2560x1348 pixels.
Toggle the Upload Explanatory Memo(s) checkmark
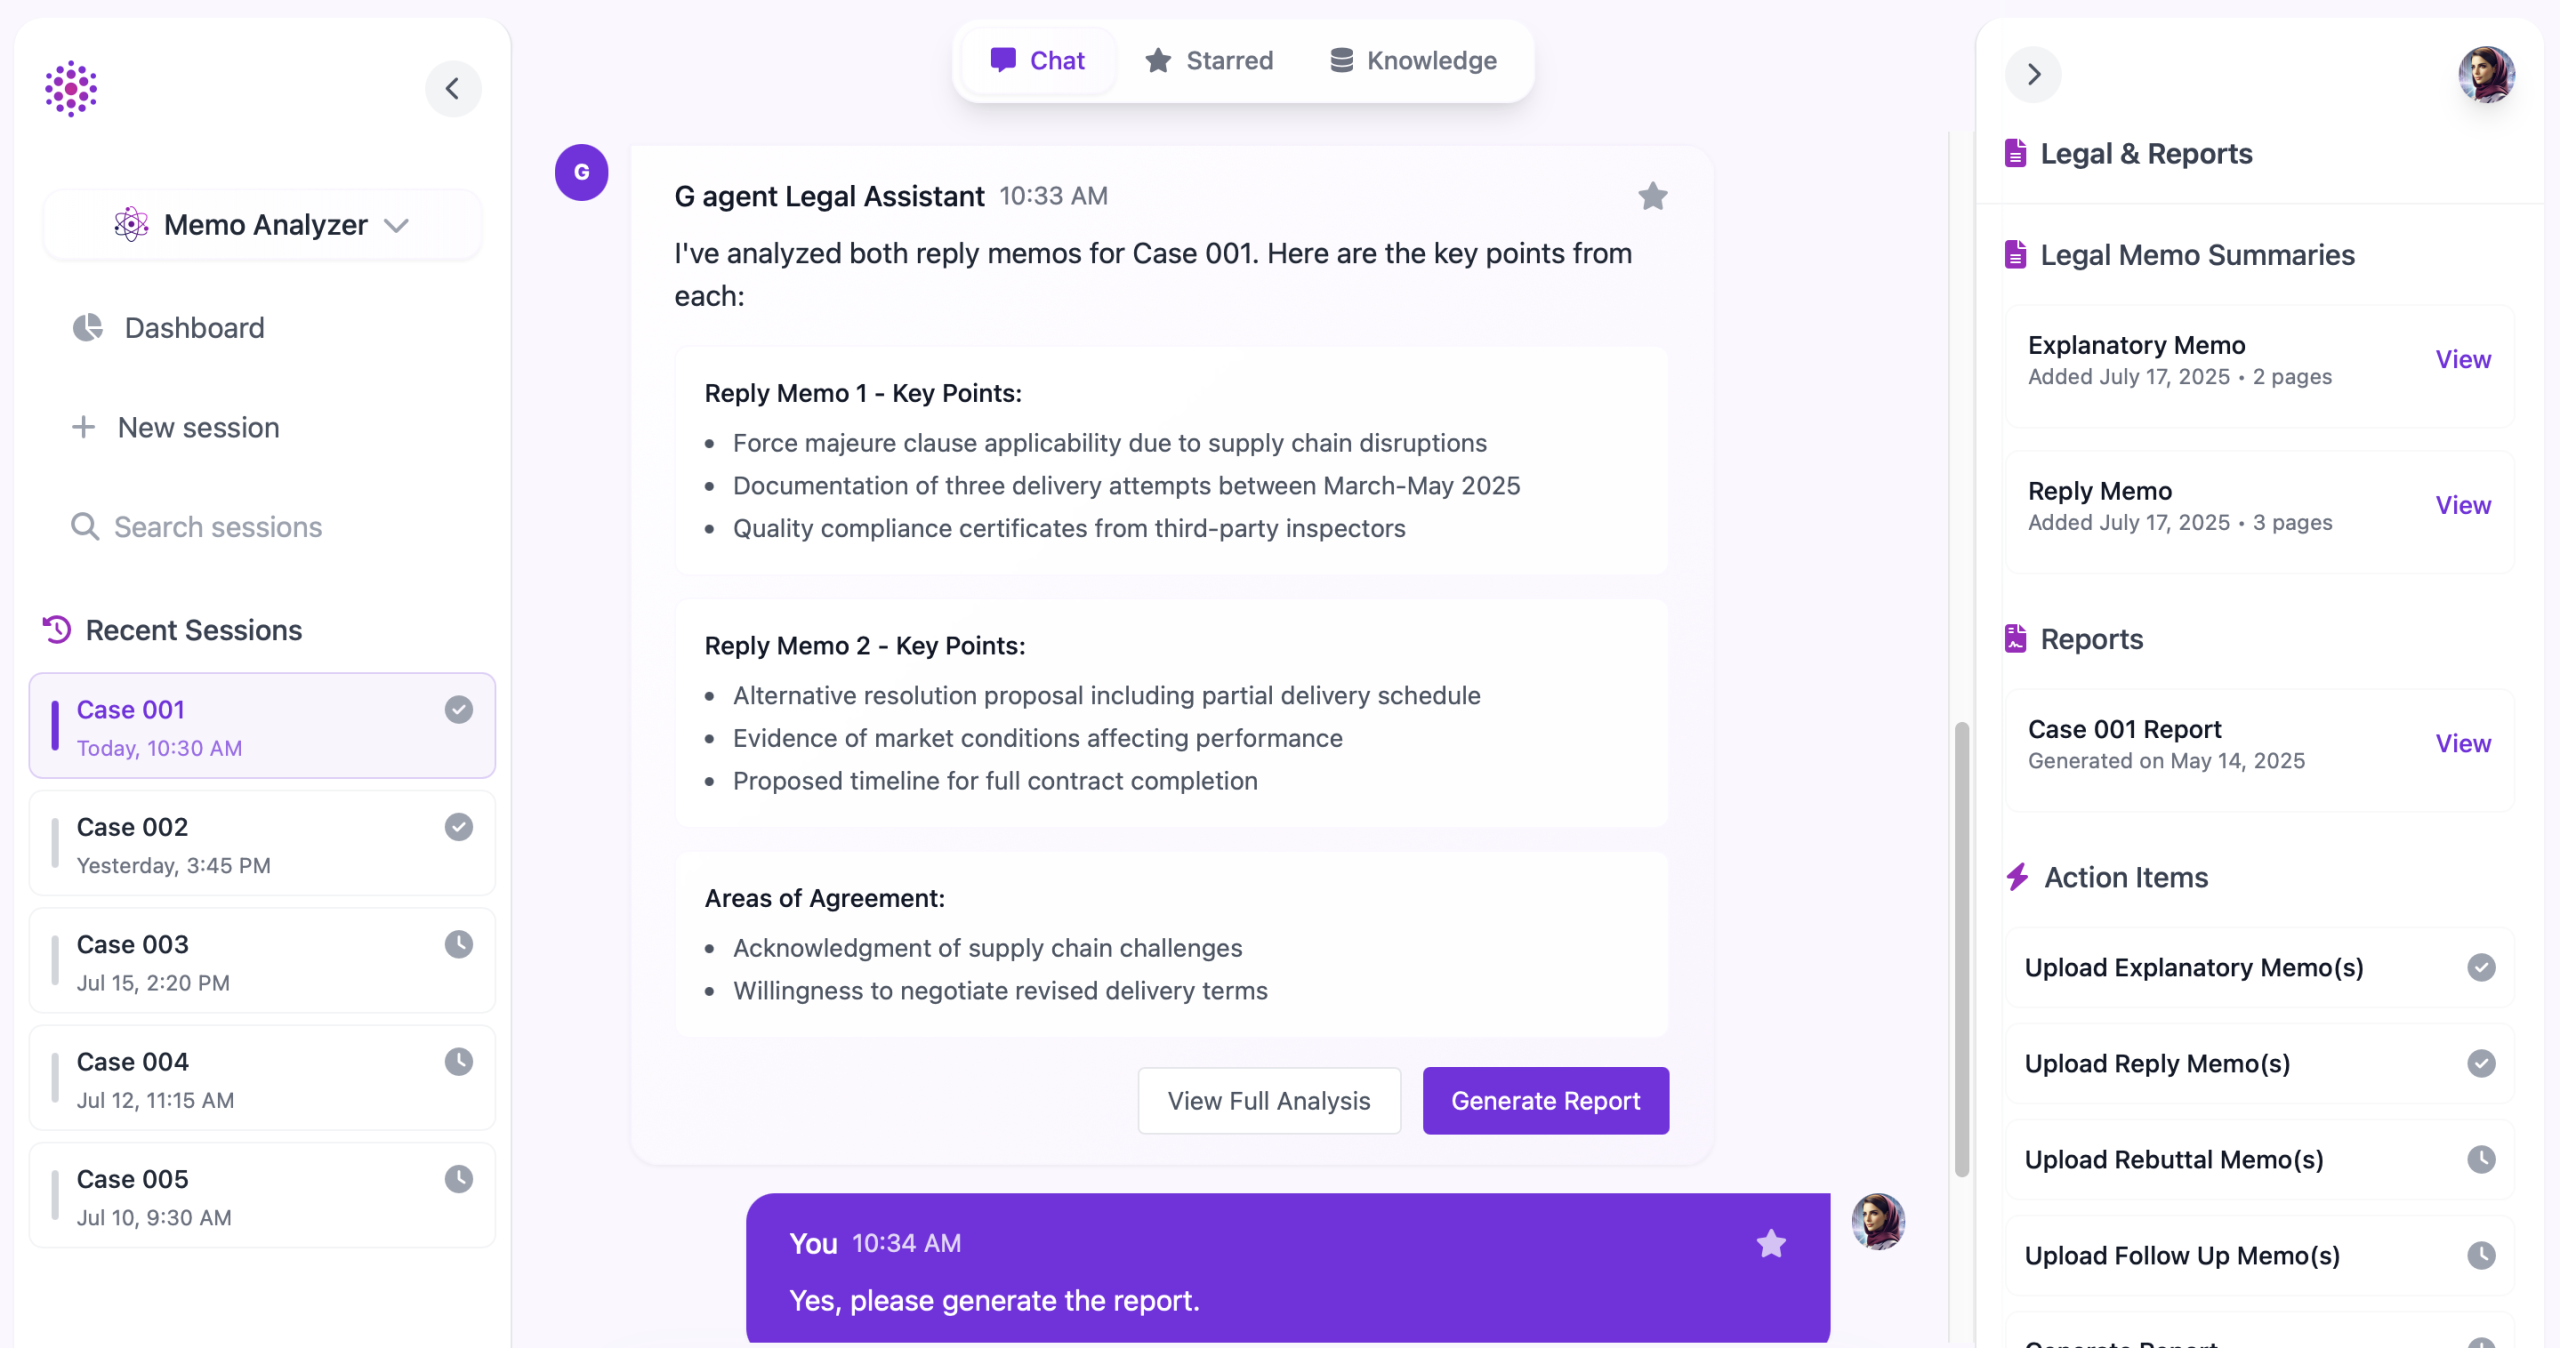click(2480, 967)
